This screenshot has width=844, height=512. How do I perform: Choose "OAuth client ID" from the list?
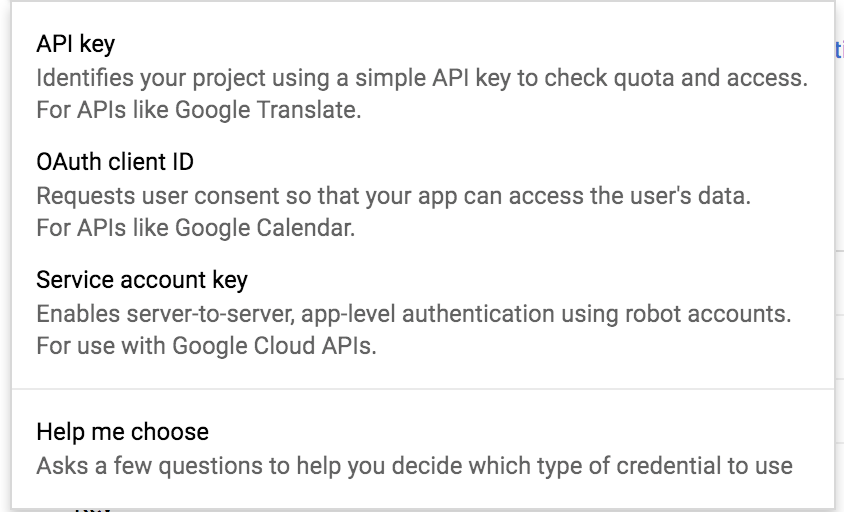(x=115, y=162)
